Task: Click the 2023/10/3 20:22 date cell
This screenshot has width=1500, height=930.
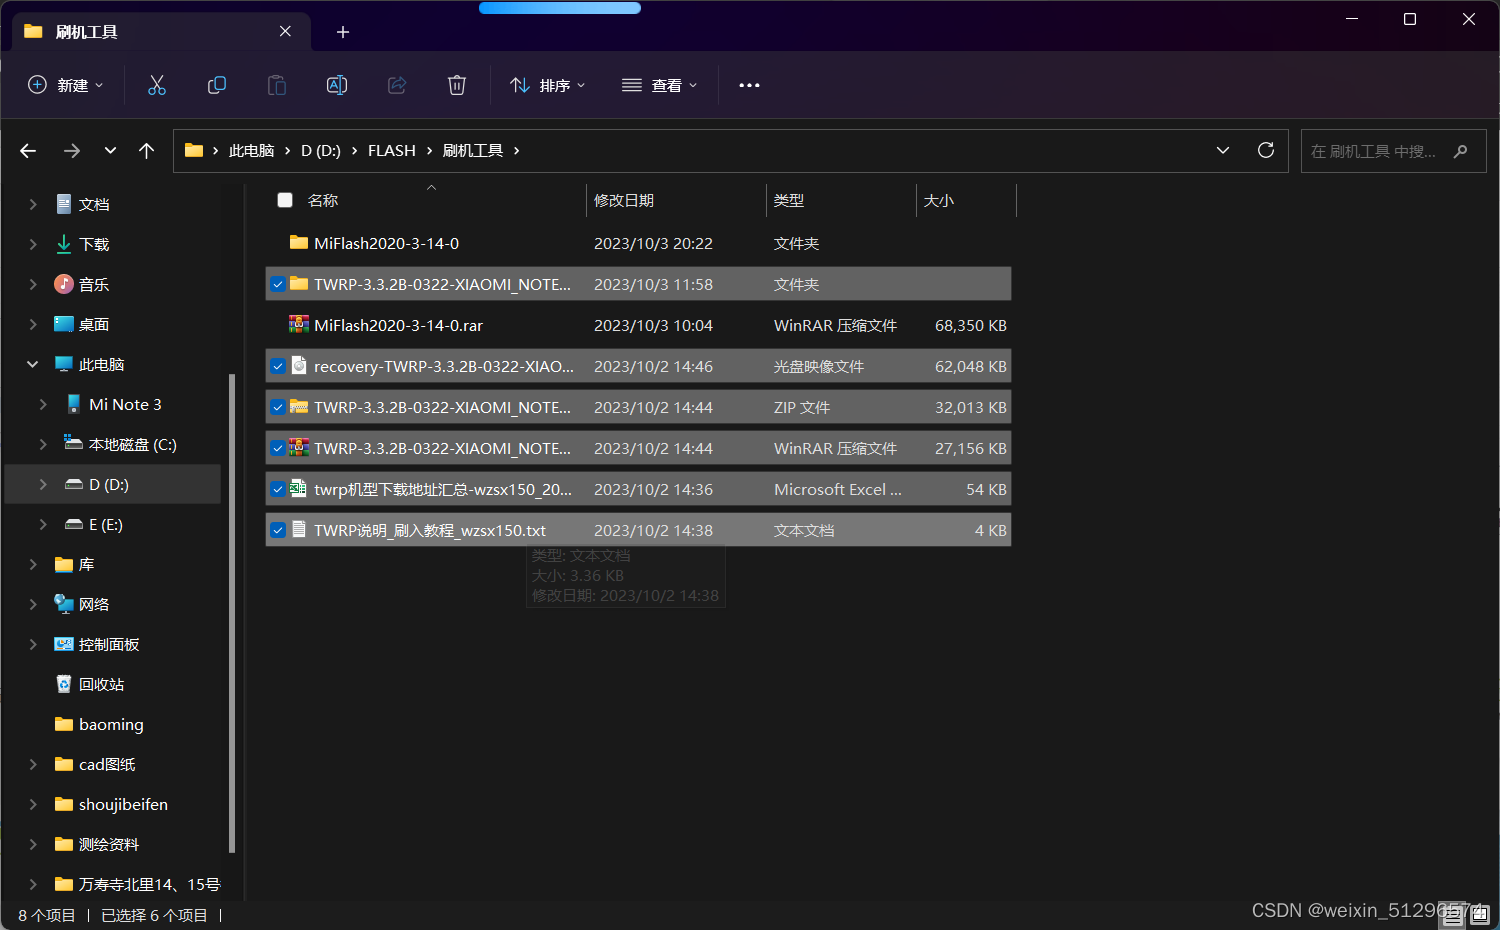Action: 653,243
